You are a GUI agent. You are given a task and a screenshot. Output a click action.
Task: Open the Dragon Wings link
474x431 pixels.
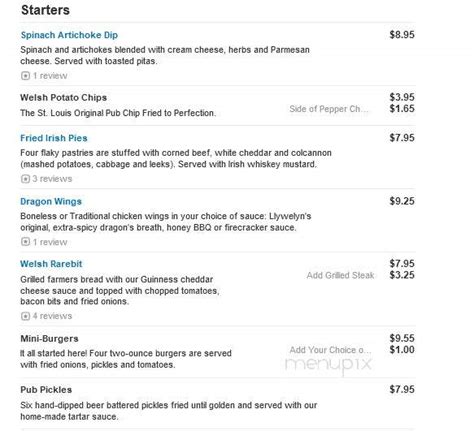click(51, 201)
